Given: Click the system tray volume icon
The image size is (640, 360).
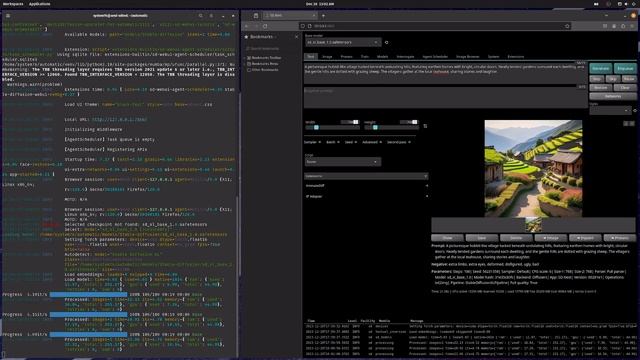Looking at the screenshot, I should tap(626, 4).
